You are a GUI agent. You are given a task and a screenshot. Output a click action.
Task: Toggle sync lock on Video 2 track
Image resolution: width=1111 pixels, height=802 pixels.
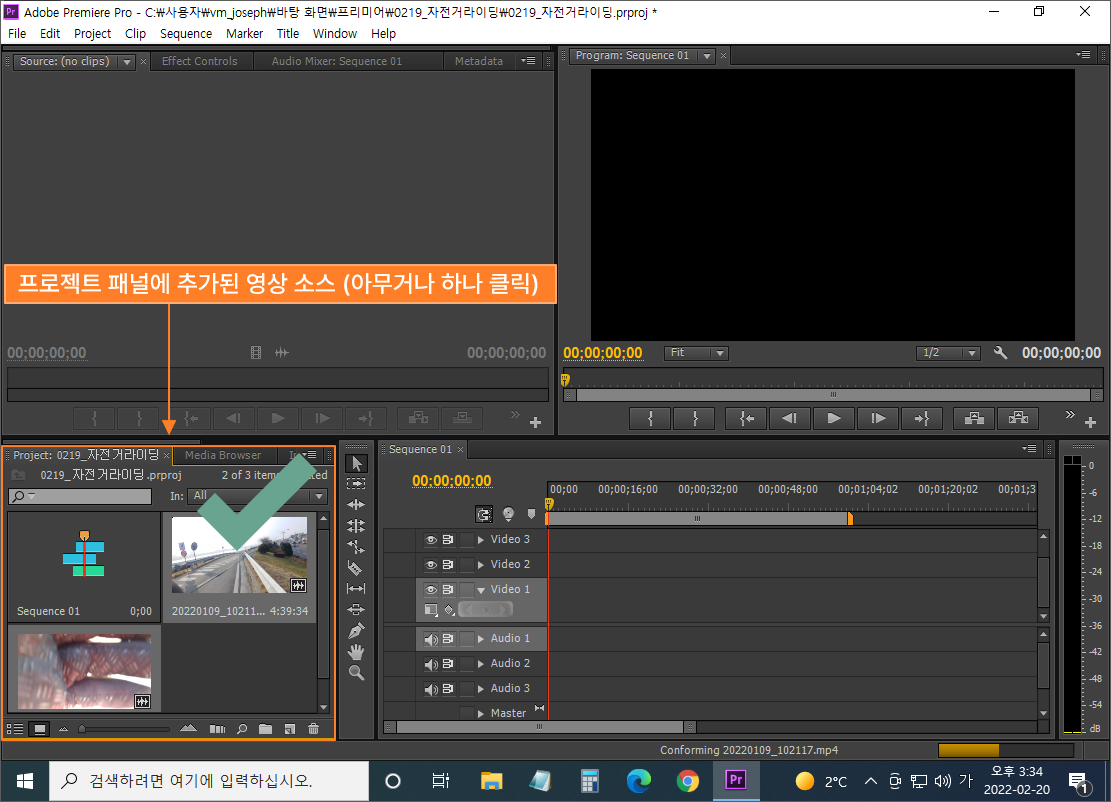[x=448, y=565]
